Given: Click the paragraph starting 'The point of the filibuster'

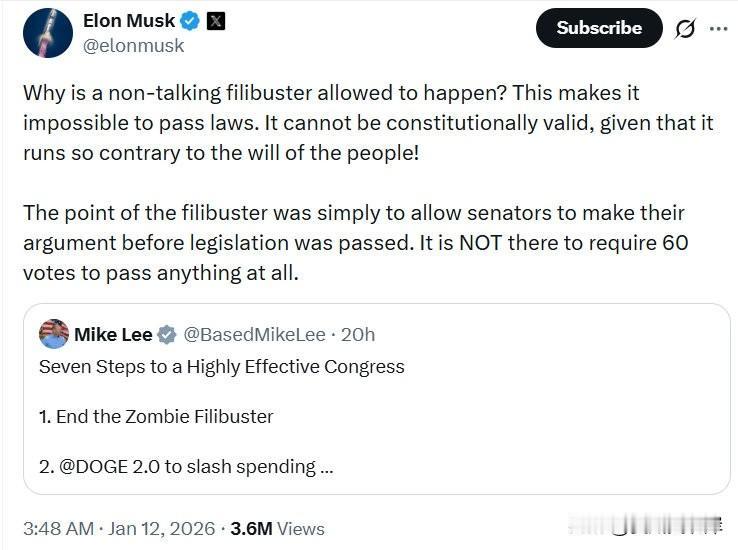Looking at the screenshot, I should click(355, 242).
